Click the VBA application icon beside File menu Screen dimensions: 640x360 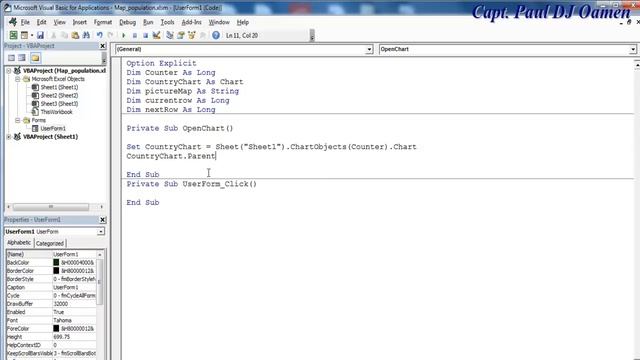pyautogui.click(x=13, y=22)
